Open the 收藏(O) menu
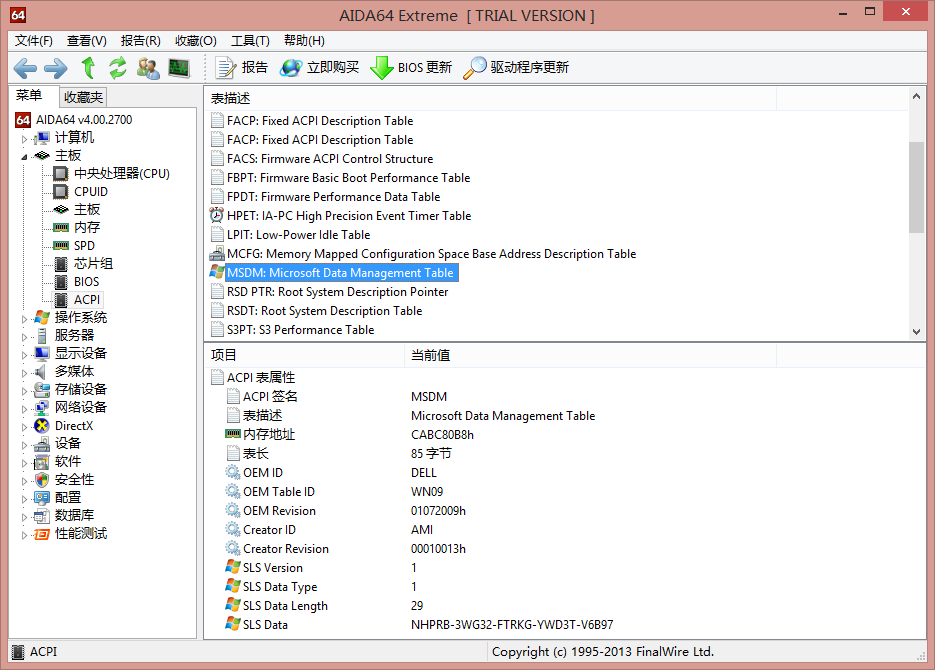Viewport: 935px width, 670px height. coord(196,41)
